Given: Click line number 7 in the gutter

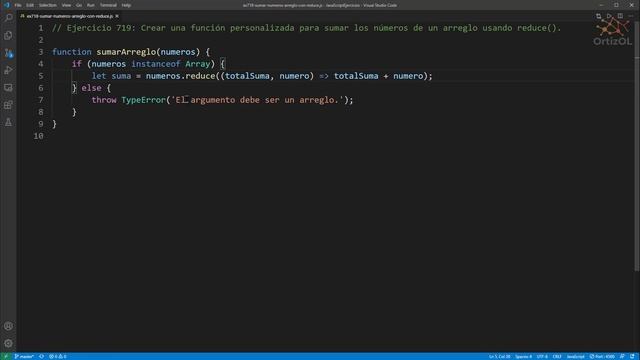Looking at the screenshot, I should pos(41,100).
